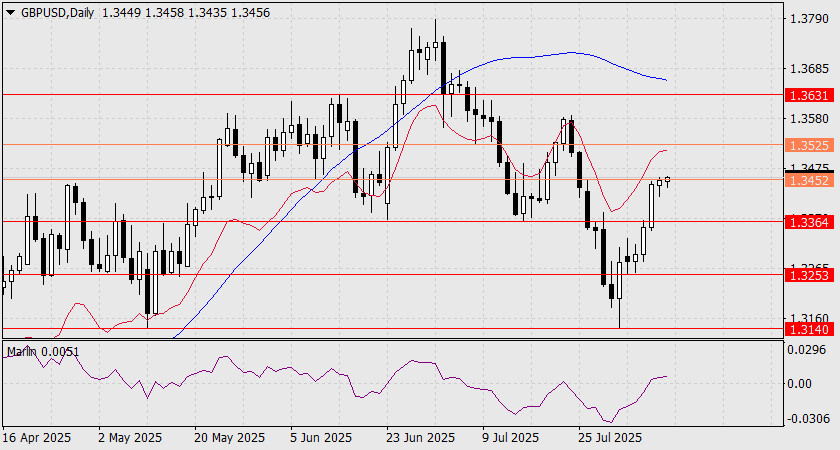Click the end of the purple Marlin oscillator line

(x=666, y=376)
